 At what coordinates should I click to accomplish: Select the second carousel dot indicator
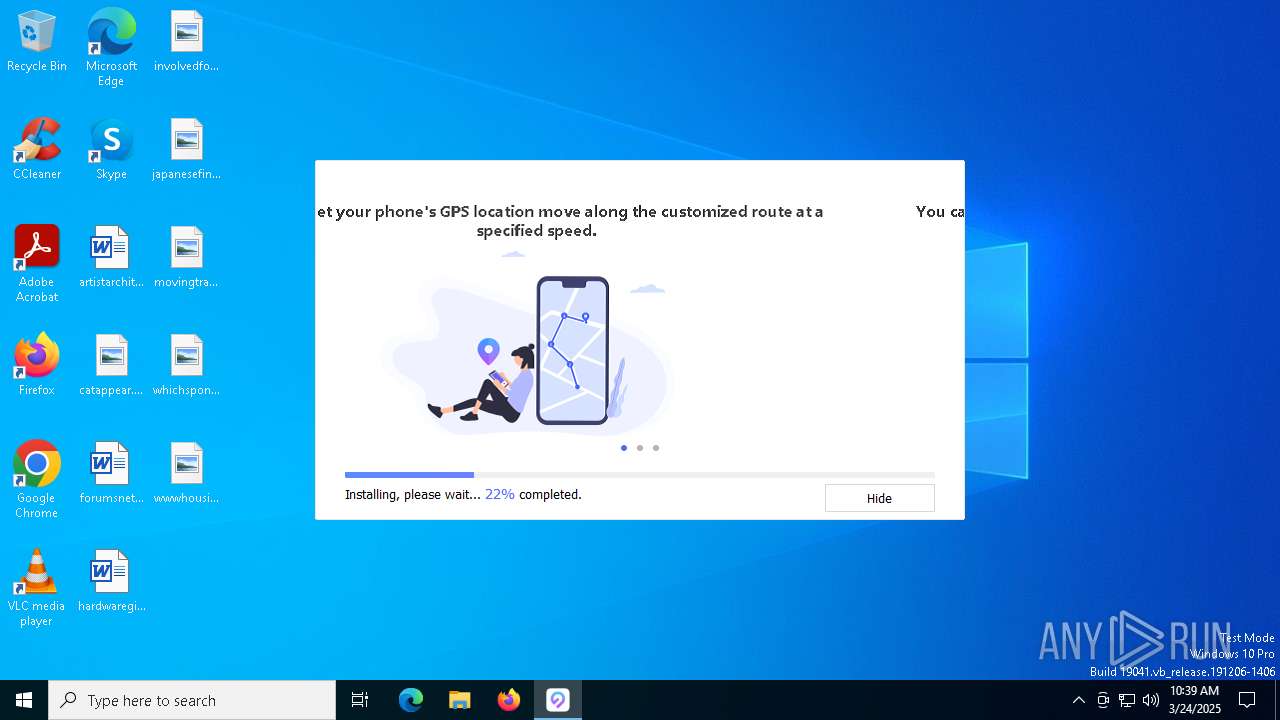click(x=640, y=448)
